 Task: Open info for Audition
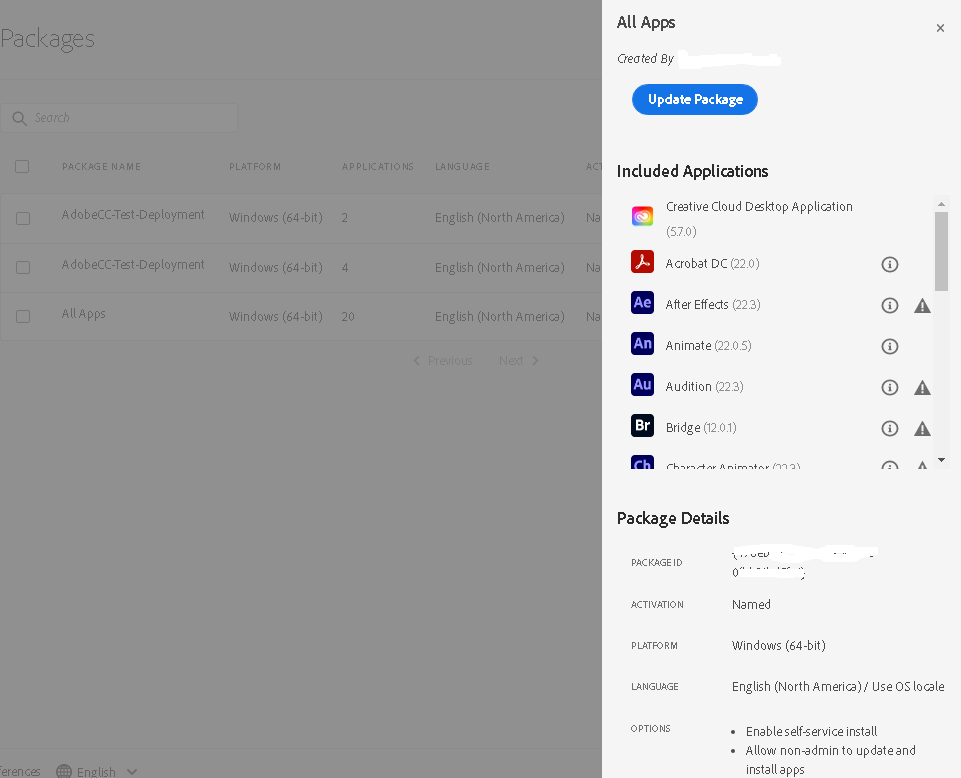(889, 387)
